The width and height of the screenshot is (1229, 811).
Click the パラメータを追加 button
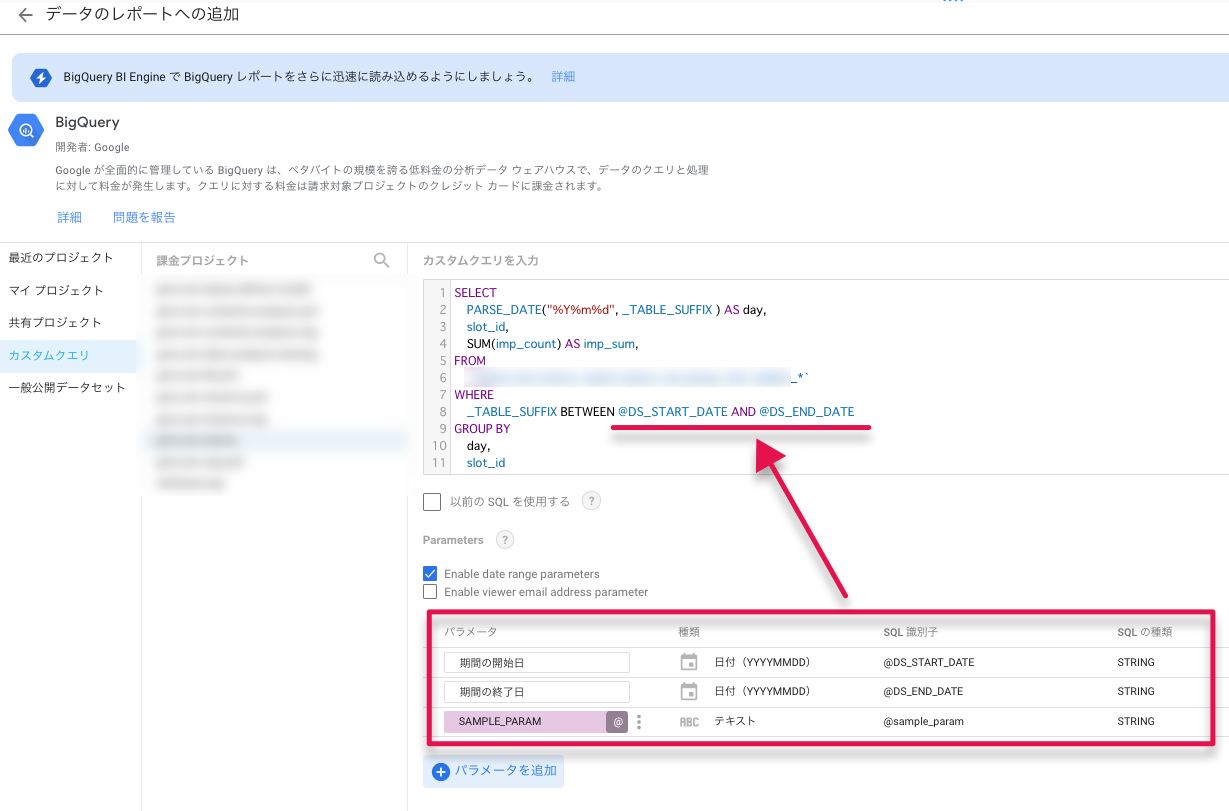pyautogui.click(x=494, y=771)
